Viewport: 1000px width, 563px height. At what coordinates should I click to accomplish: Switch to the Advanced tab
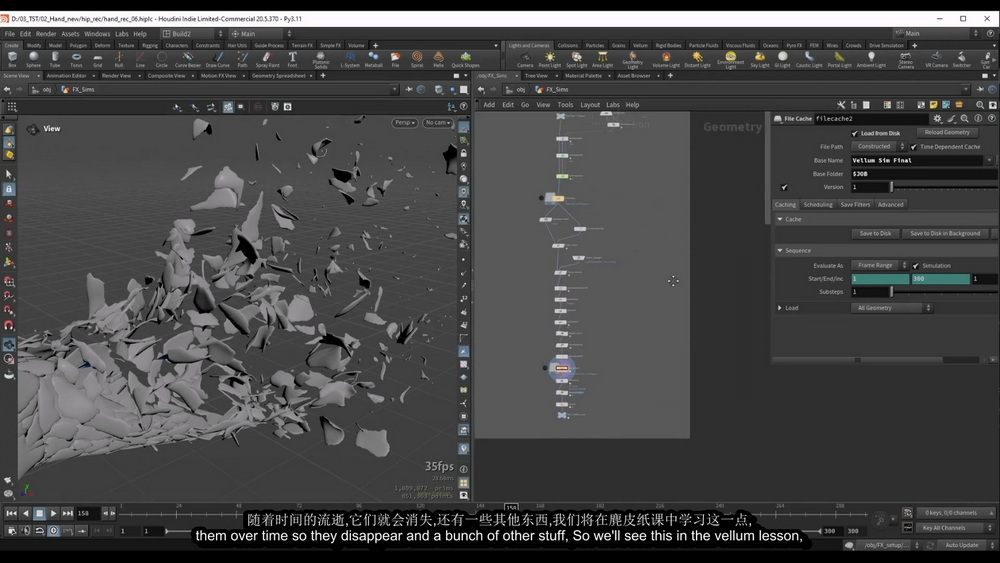click(x=890, y=205)
